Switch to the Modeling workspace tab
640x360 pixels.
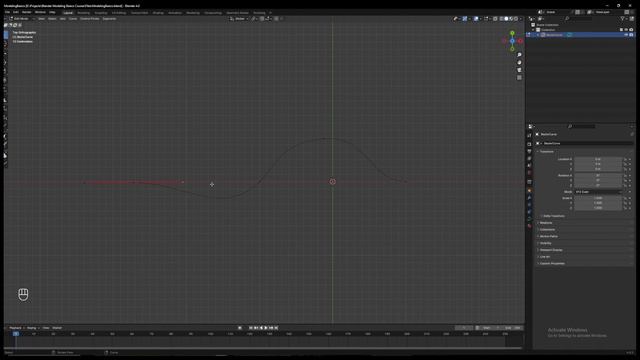point(83,13)
